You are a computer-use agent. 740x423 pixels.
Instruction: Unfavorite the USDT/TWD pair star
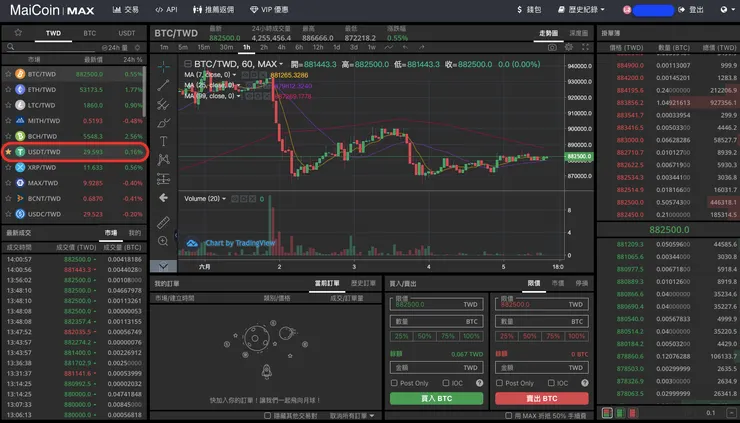[x=8, y=152]
